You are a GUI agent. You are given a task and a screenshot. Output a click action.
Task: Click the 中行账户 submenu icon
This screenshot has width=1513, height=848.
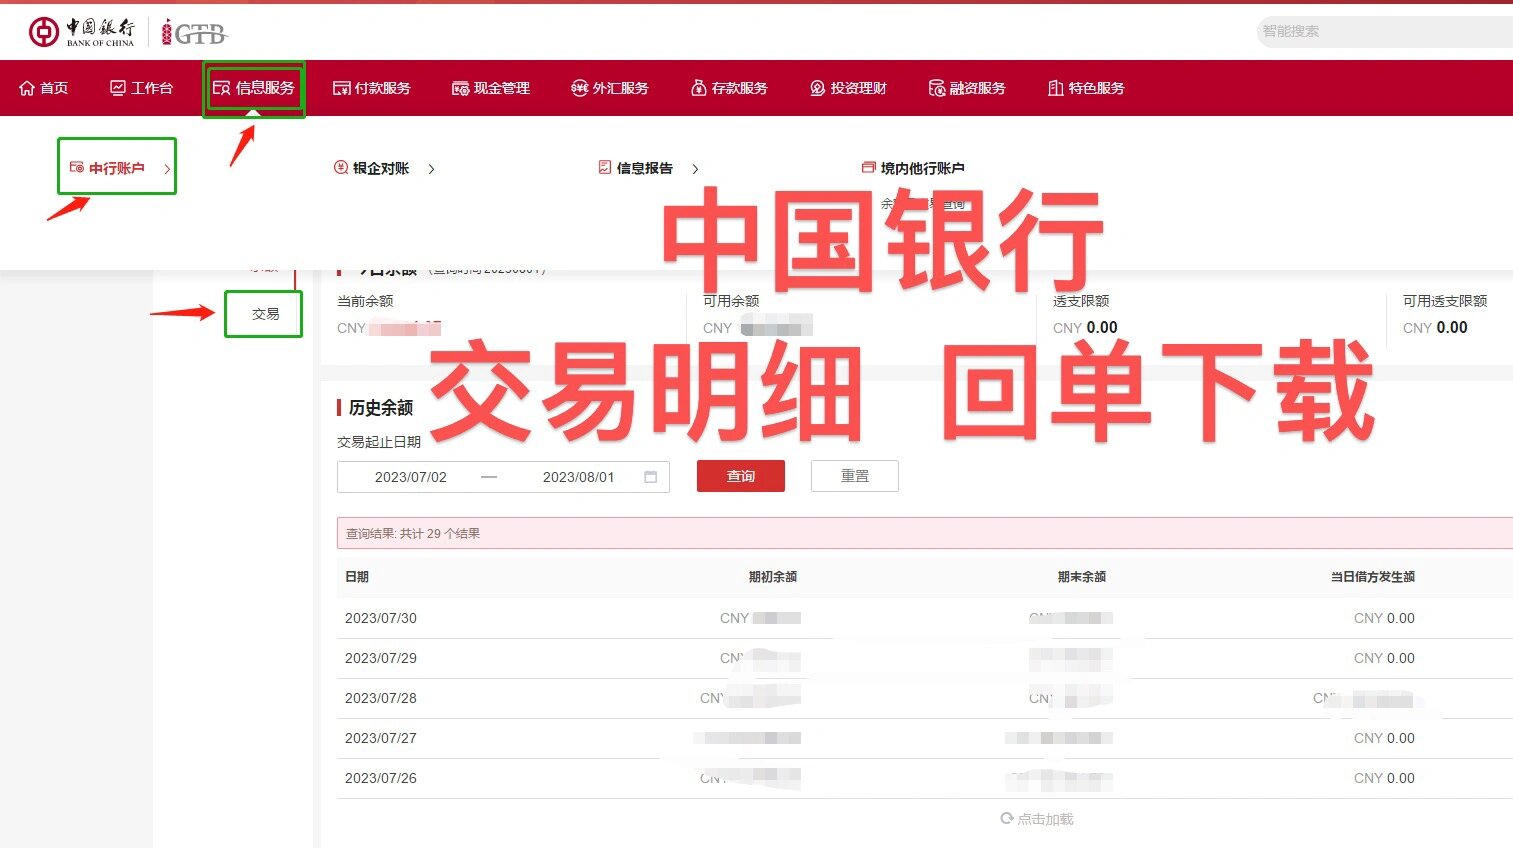click(76, 167)
